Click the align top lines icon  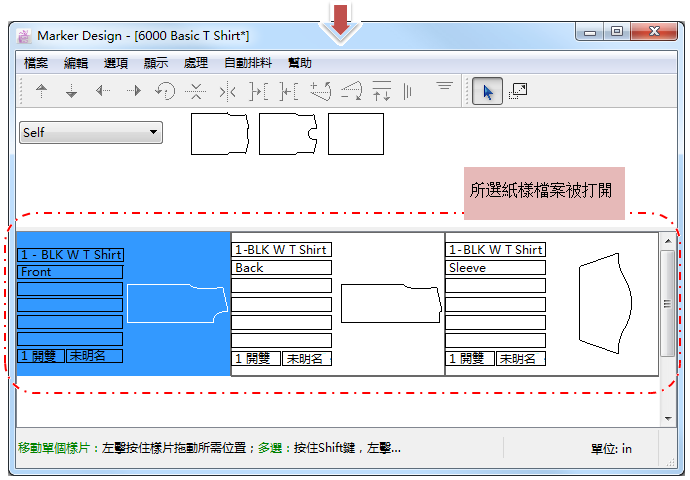pyautogui.click(x=445, y=89)
